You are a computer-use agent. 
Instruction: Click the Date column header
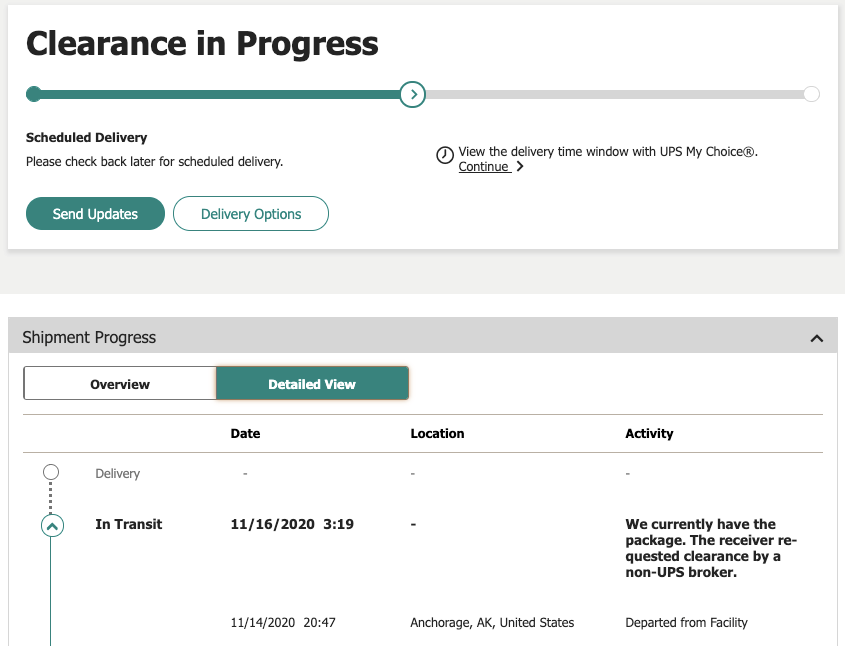[x=245, y=434]
